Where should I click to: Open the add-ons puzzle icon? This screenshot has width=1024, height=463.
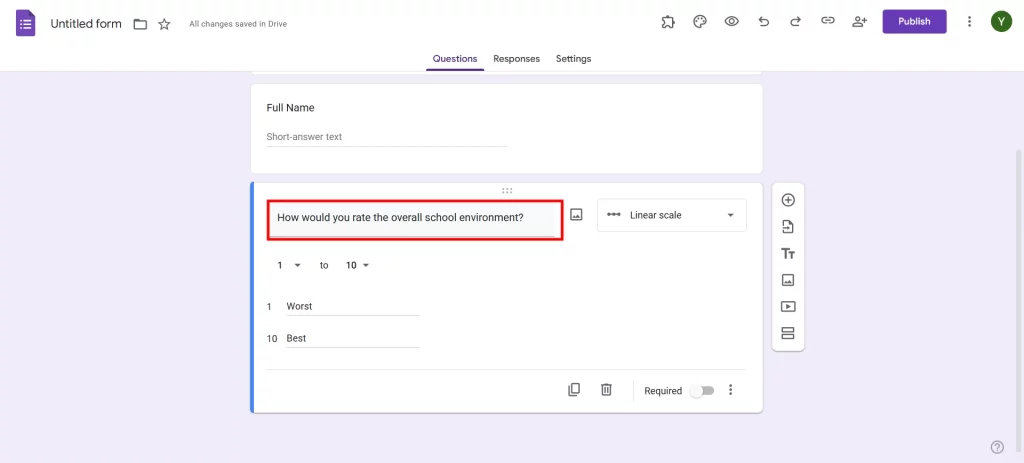point(667,22)
